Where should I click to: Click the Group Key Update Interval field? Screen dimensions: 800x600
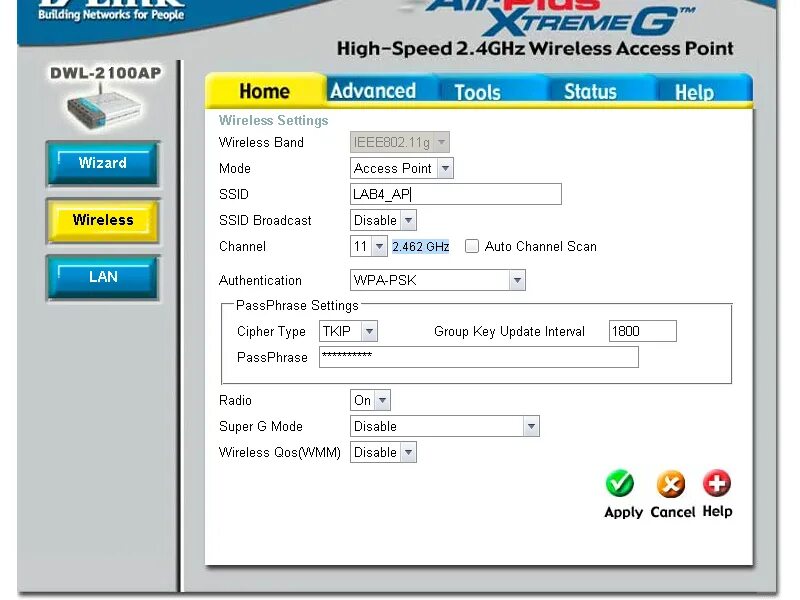pyautogui.click(x=643, y=332)
